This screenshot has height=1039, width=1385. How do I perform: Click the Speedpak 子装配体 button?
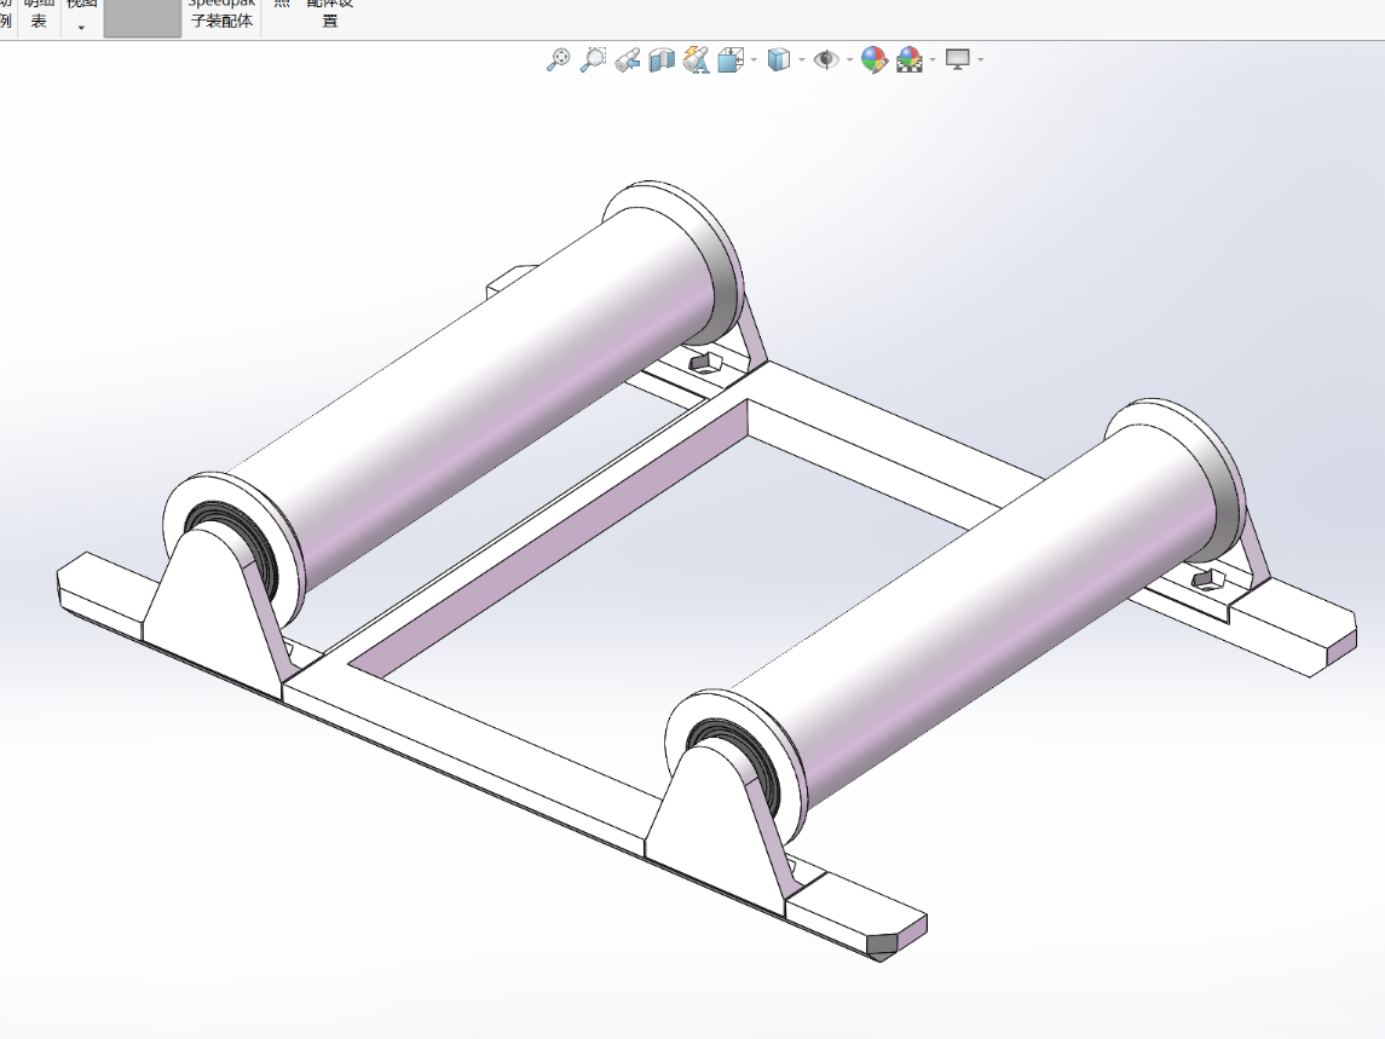tap(222, 14)
